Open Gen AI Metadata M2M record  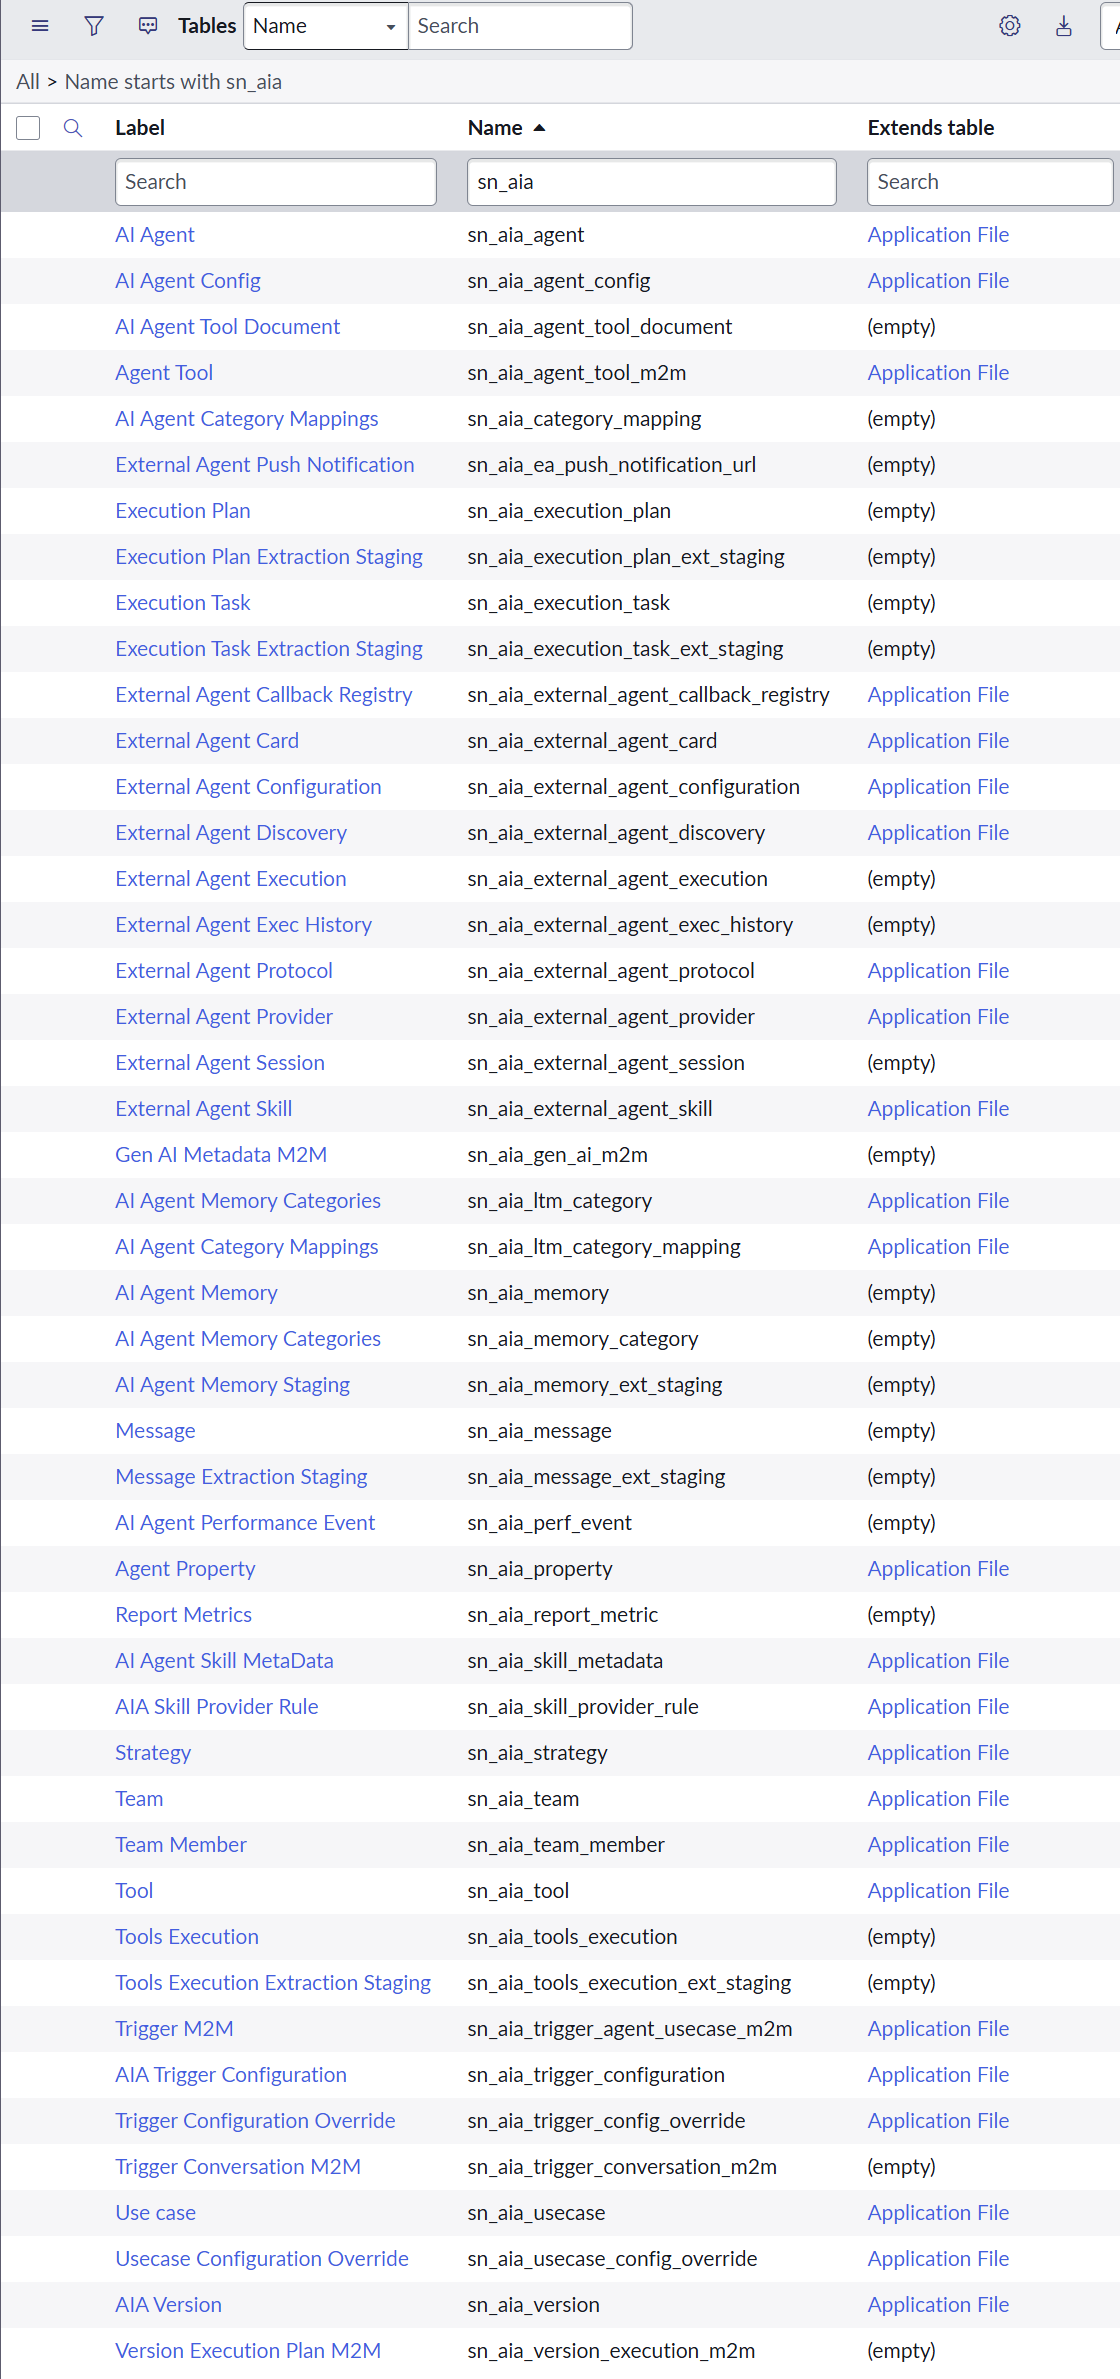(x=221, y=1155)
